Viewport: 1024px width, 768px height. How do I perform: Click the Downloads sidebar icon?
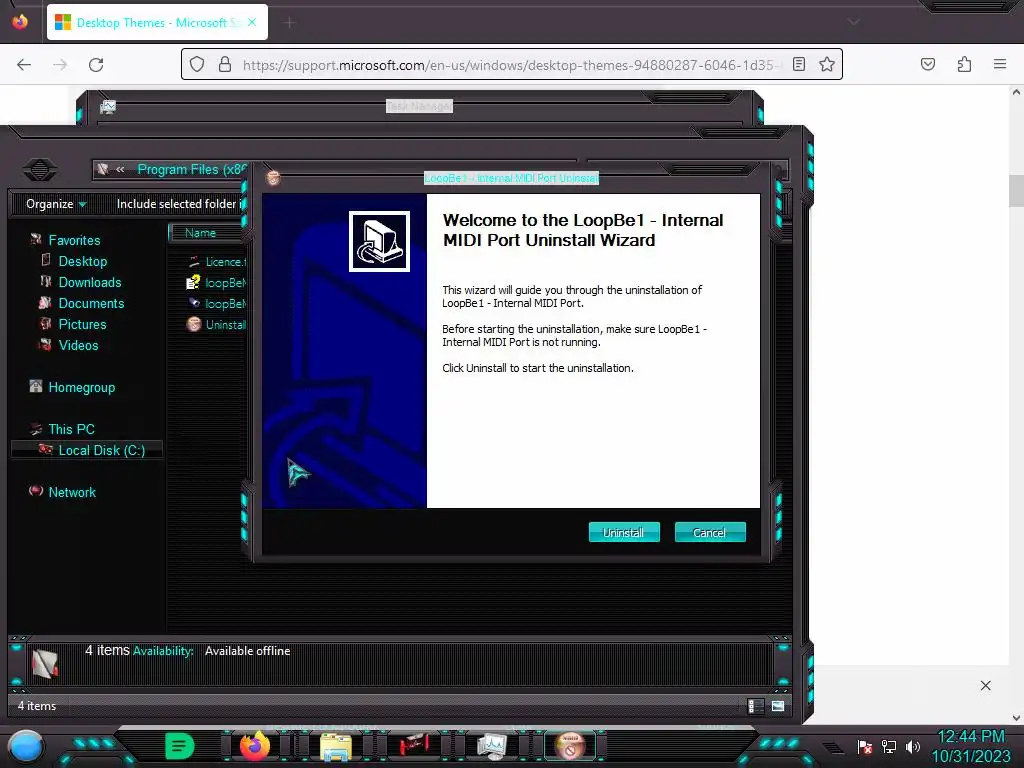pyautogui.click(x=46, y=281)
